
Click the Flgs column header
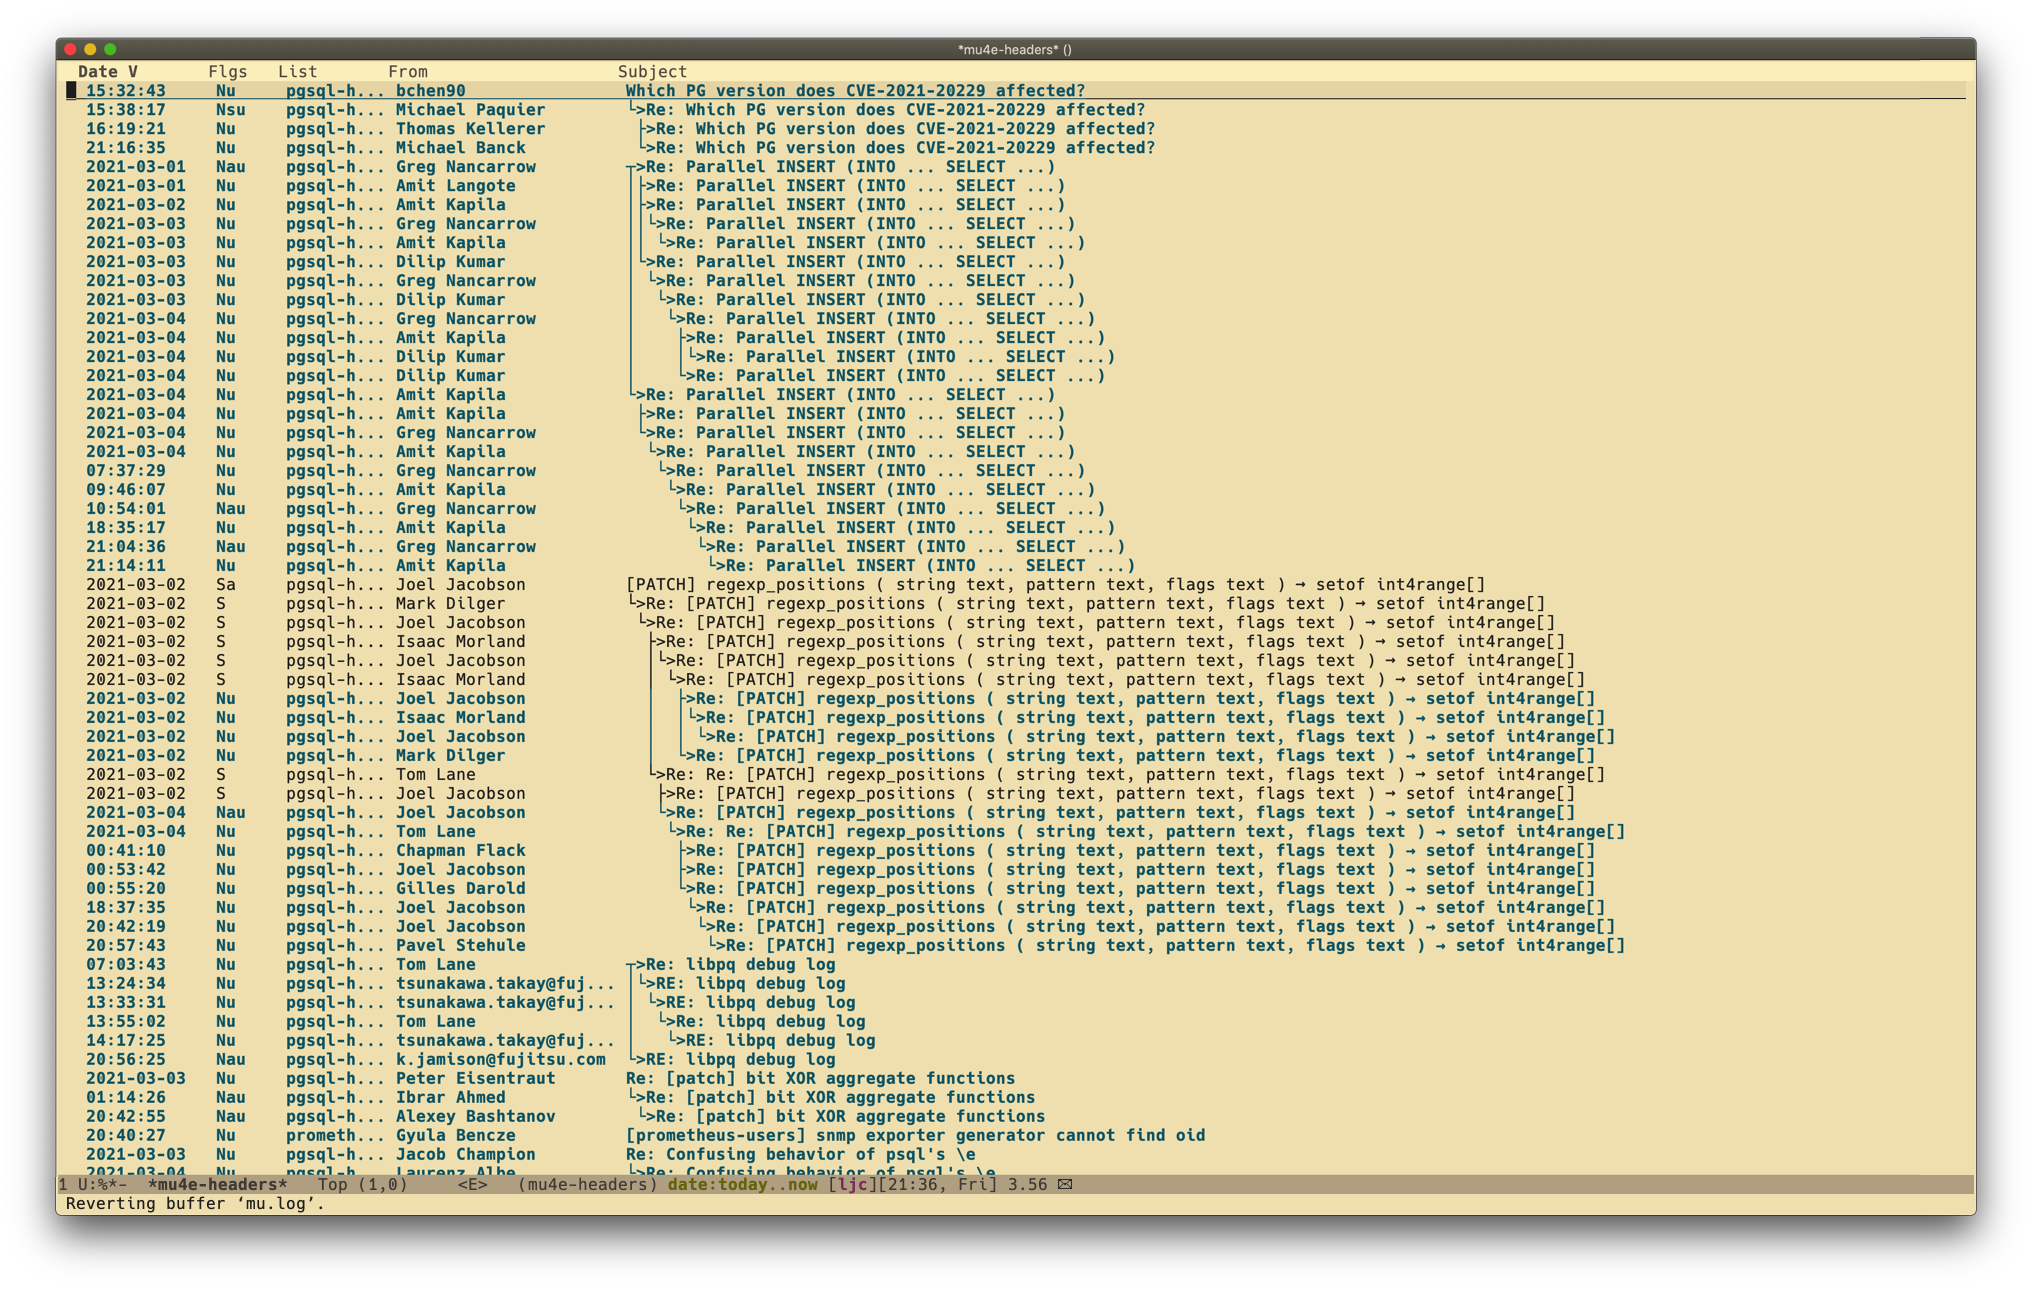(x=227, y=71)
